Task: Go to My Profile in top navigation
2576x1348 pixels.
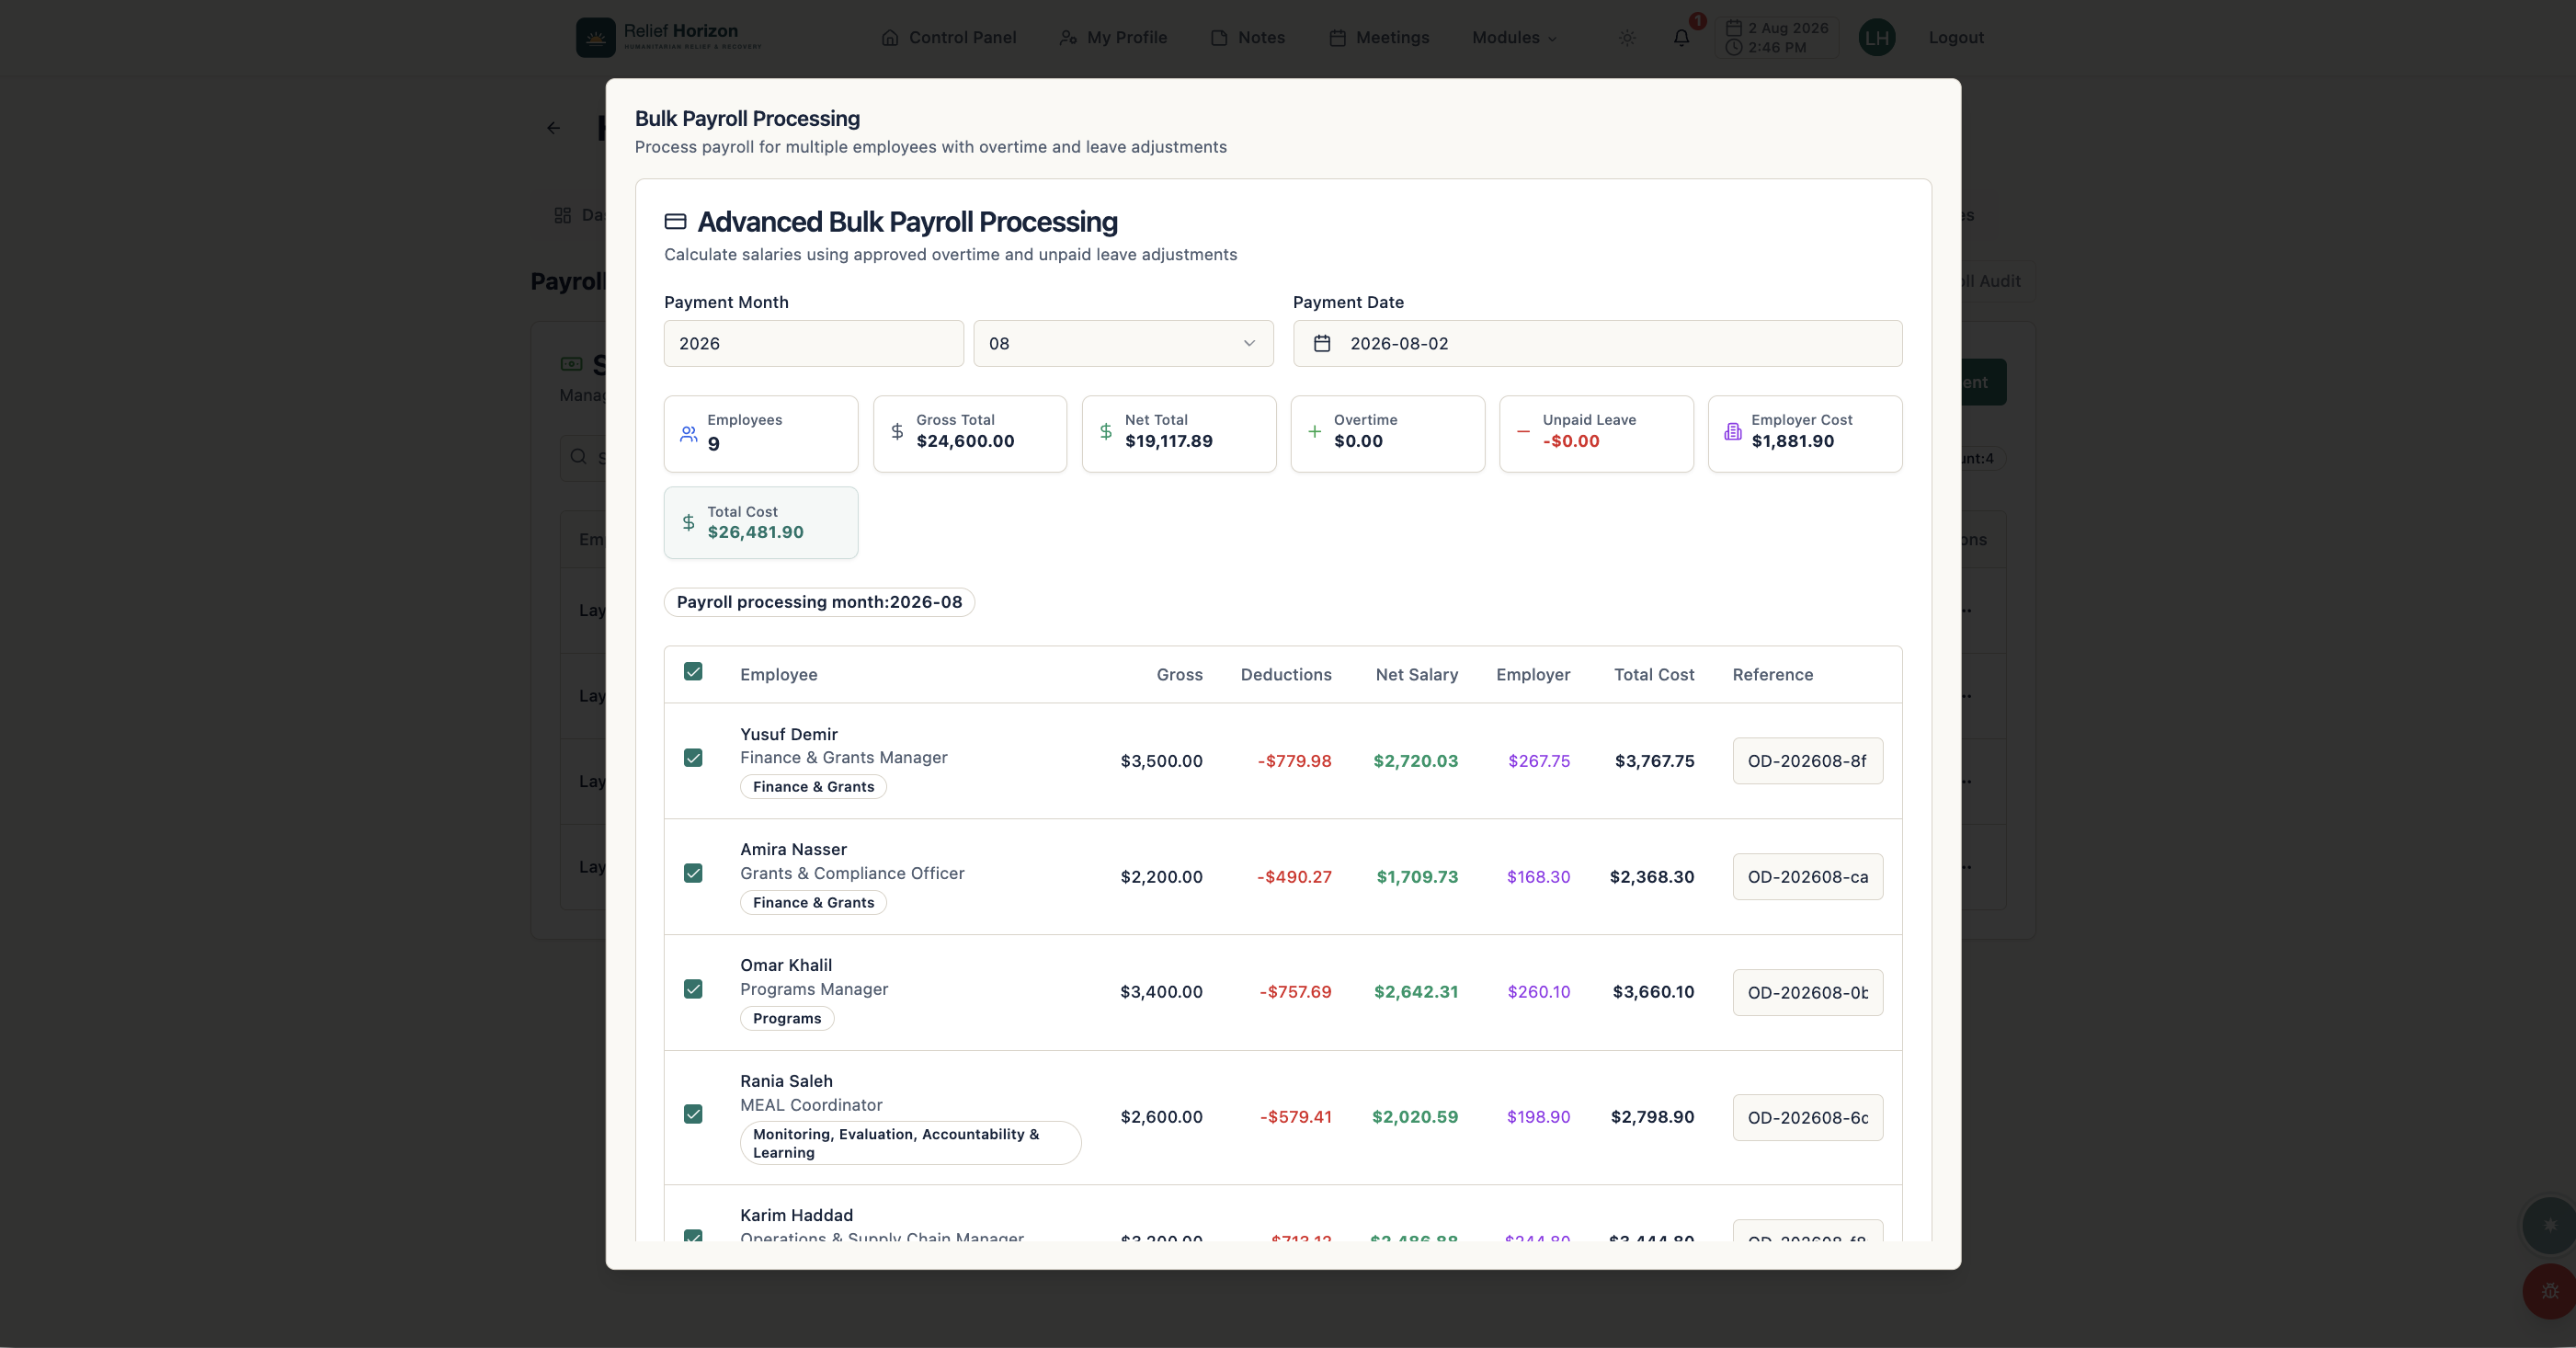Action: pos(1113,37)
